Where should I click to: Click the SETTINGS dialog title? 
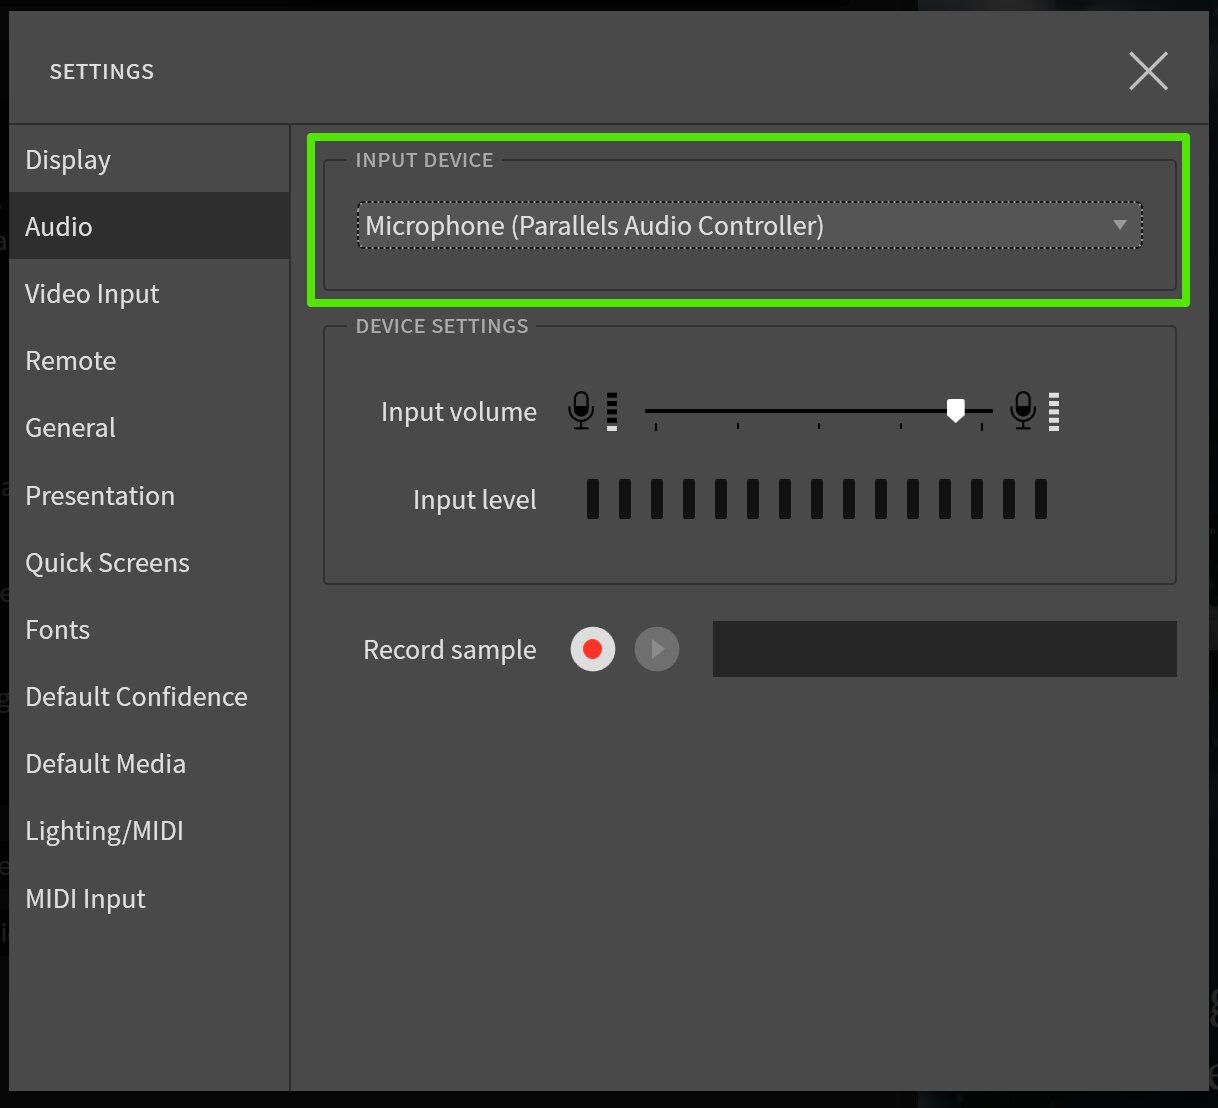tap(102, 72)
